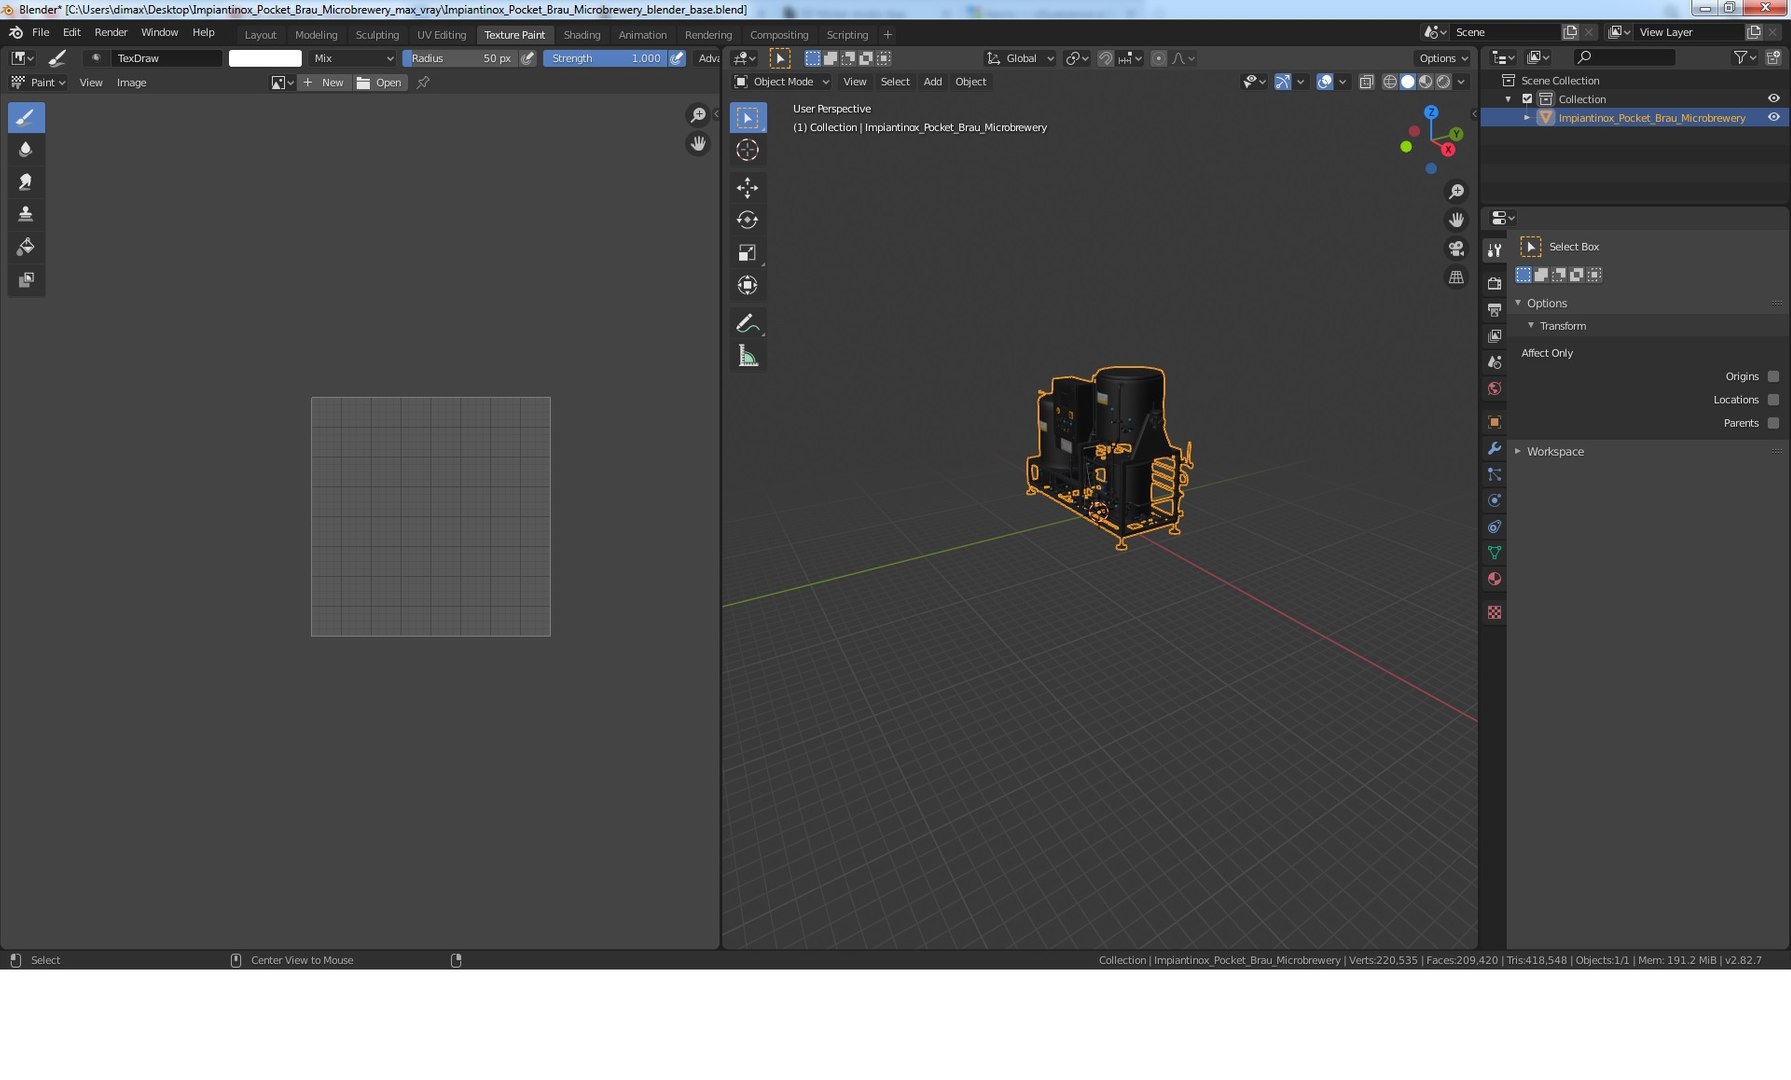Add a new workspace with the plus tab
The height and width of the screenshot is (1080, 1791).
(887, 34)
